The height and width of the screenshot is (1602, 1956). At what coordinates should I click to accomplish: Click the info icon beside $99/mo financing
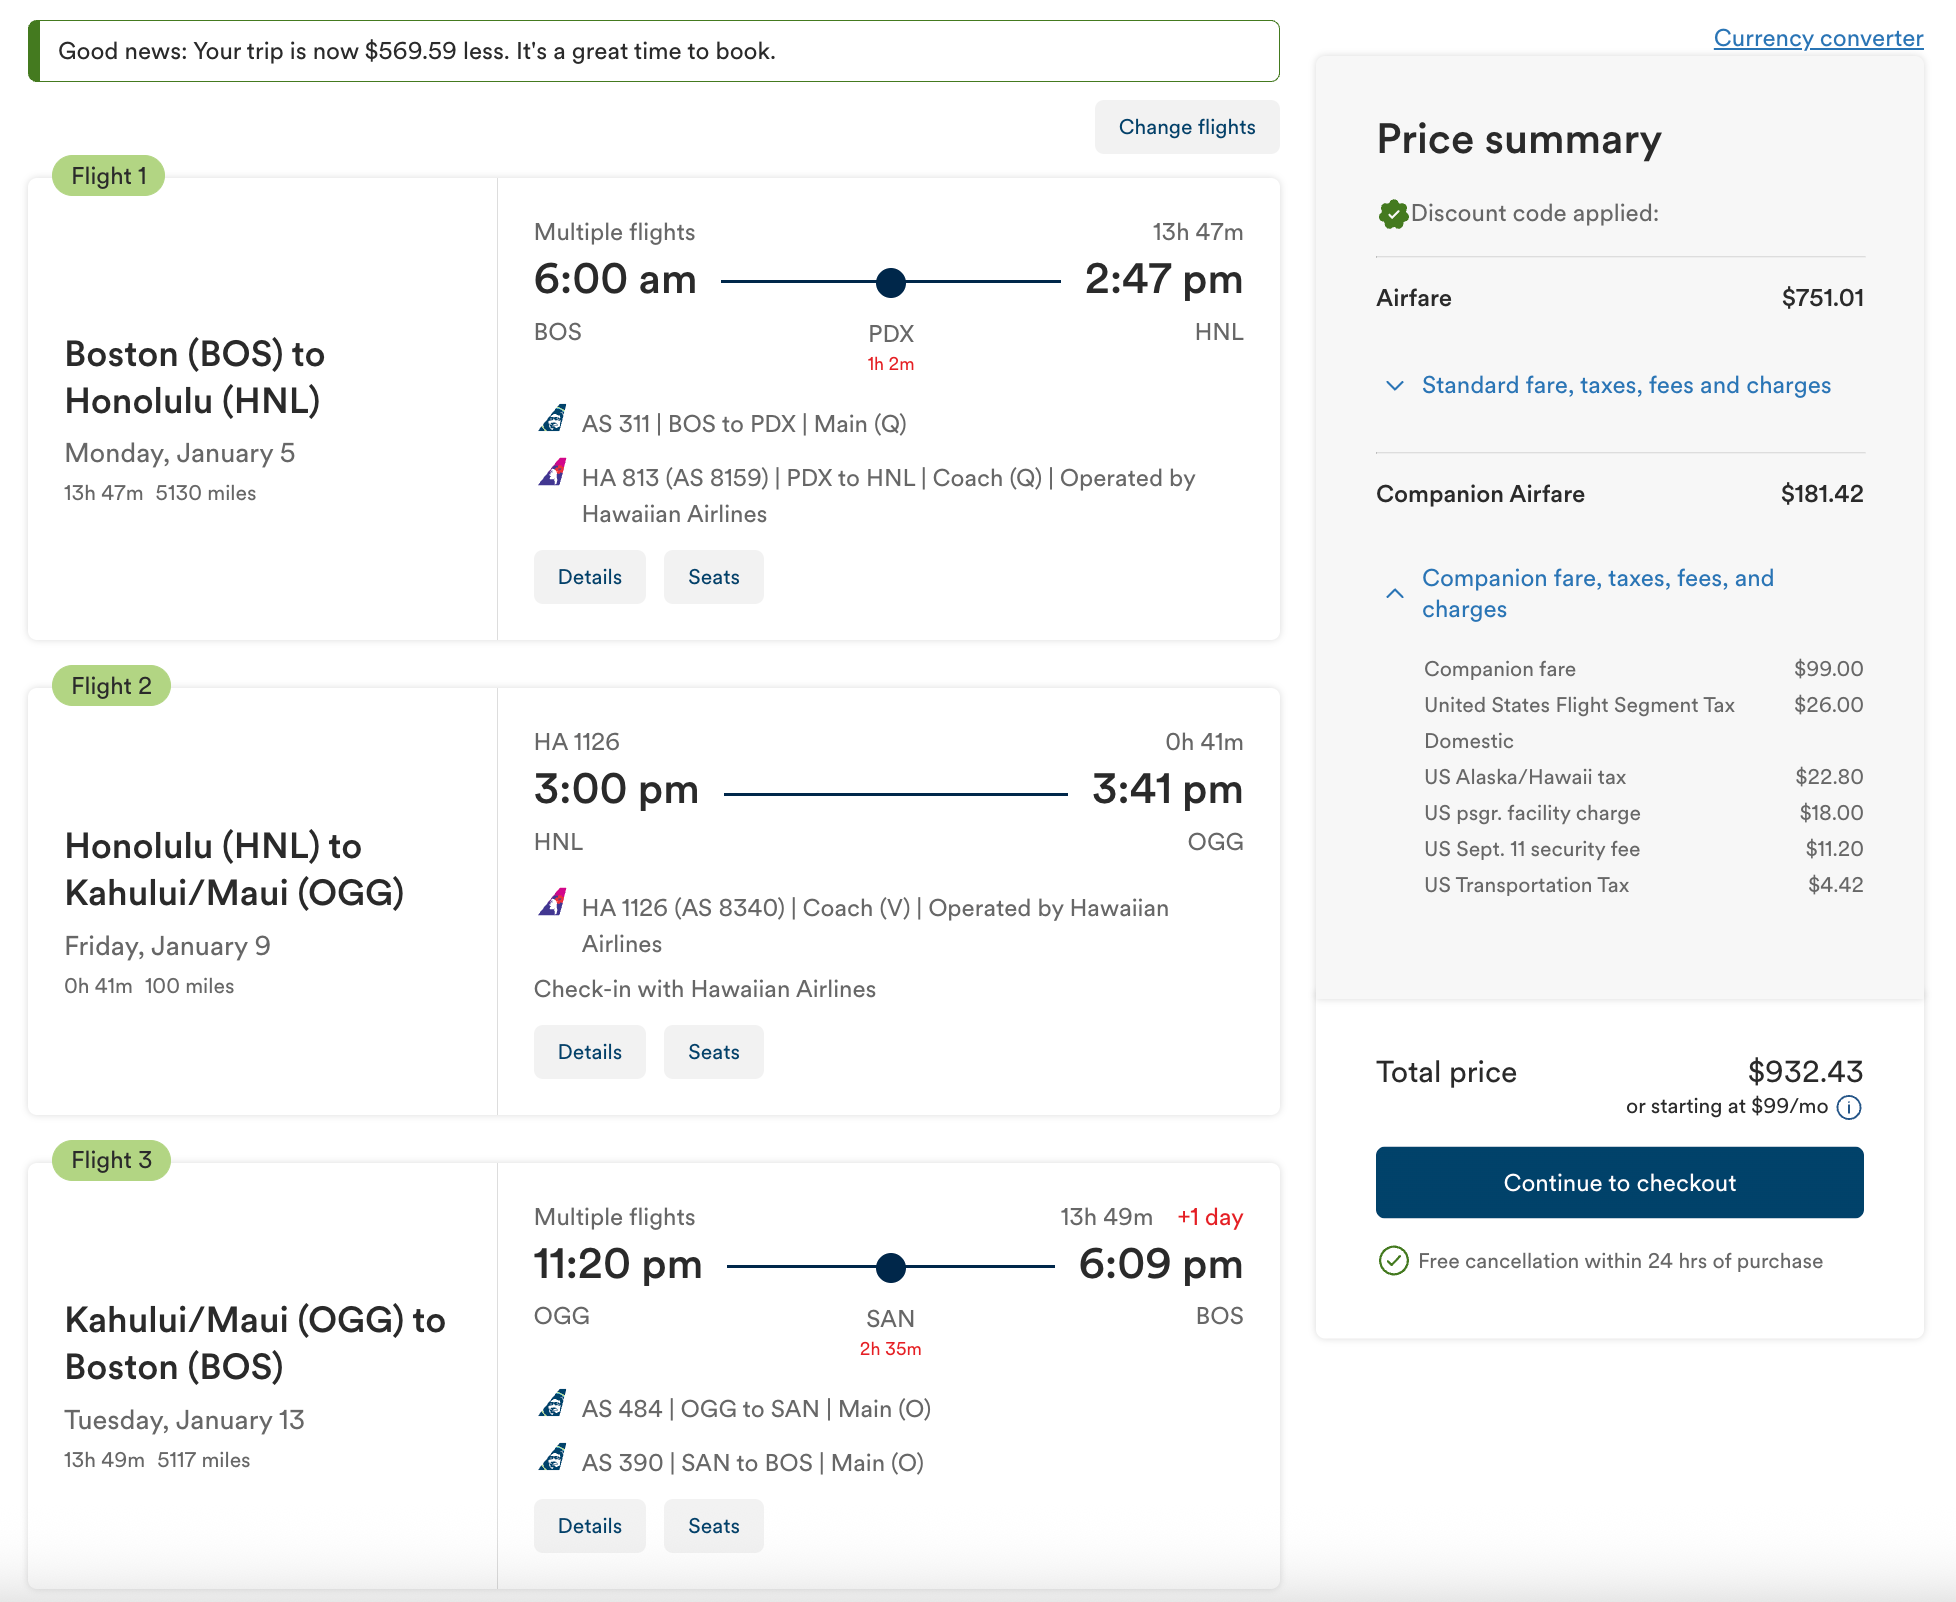(x=1849, y=1107)
